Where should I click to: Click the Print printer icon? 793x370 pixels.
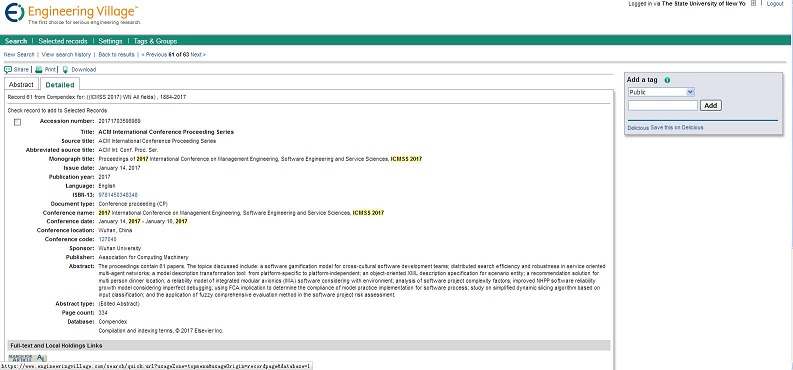pos(39,70)
